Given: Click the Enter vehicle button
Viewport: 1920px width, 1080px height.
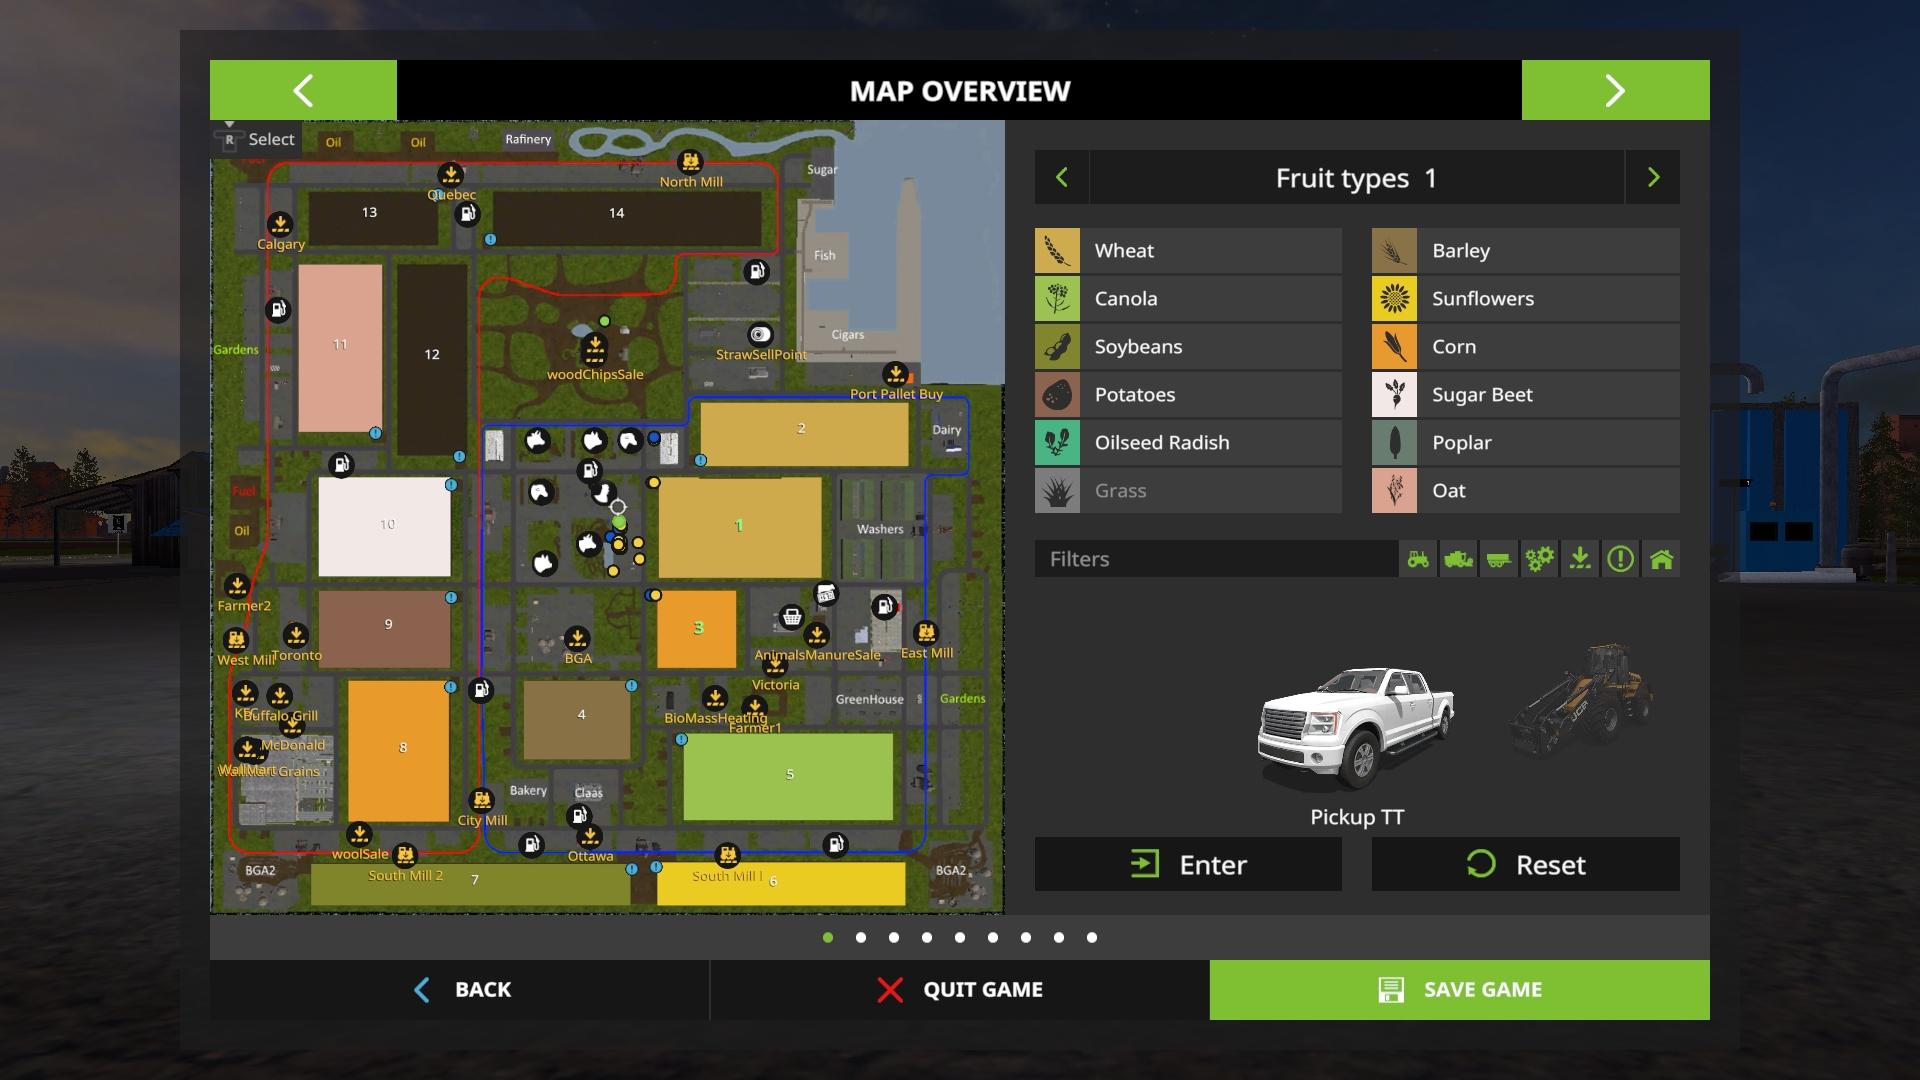Looking at the screenshot, I should pos(1188,864).
